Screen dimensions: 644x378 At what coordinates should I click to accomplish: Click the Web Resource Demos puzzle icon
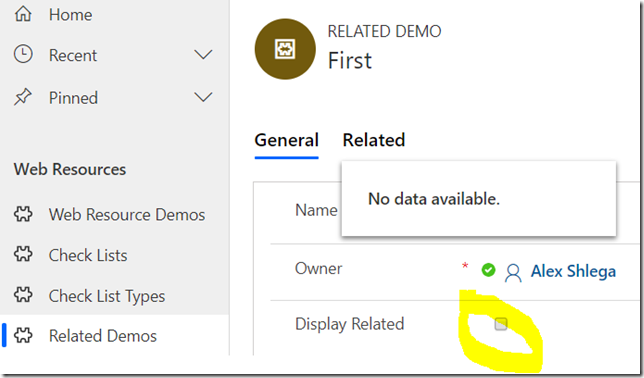23,214
